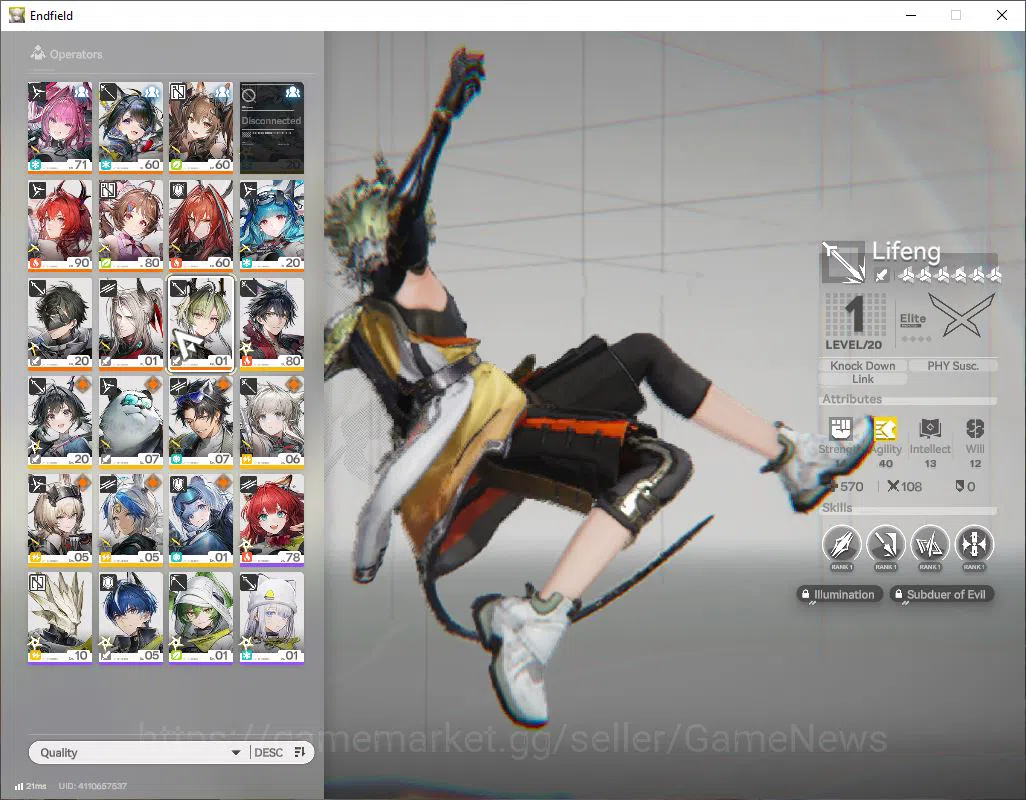The height and width of the screenshot is (800, 1026).
Task: Click the PHY Susc. tag
Action: 953,366
